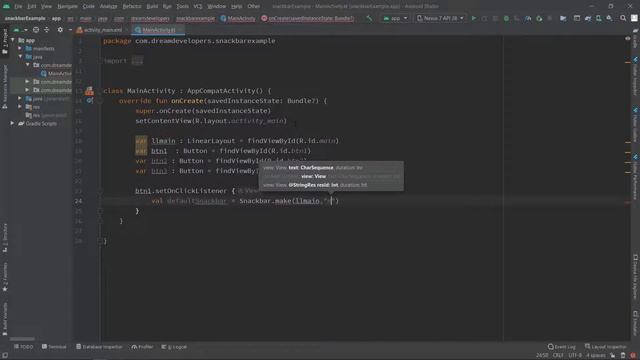Click the red error indicator in status bar
This screenshot has height=360, width=640.
(633, 356)
